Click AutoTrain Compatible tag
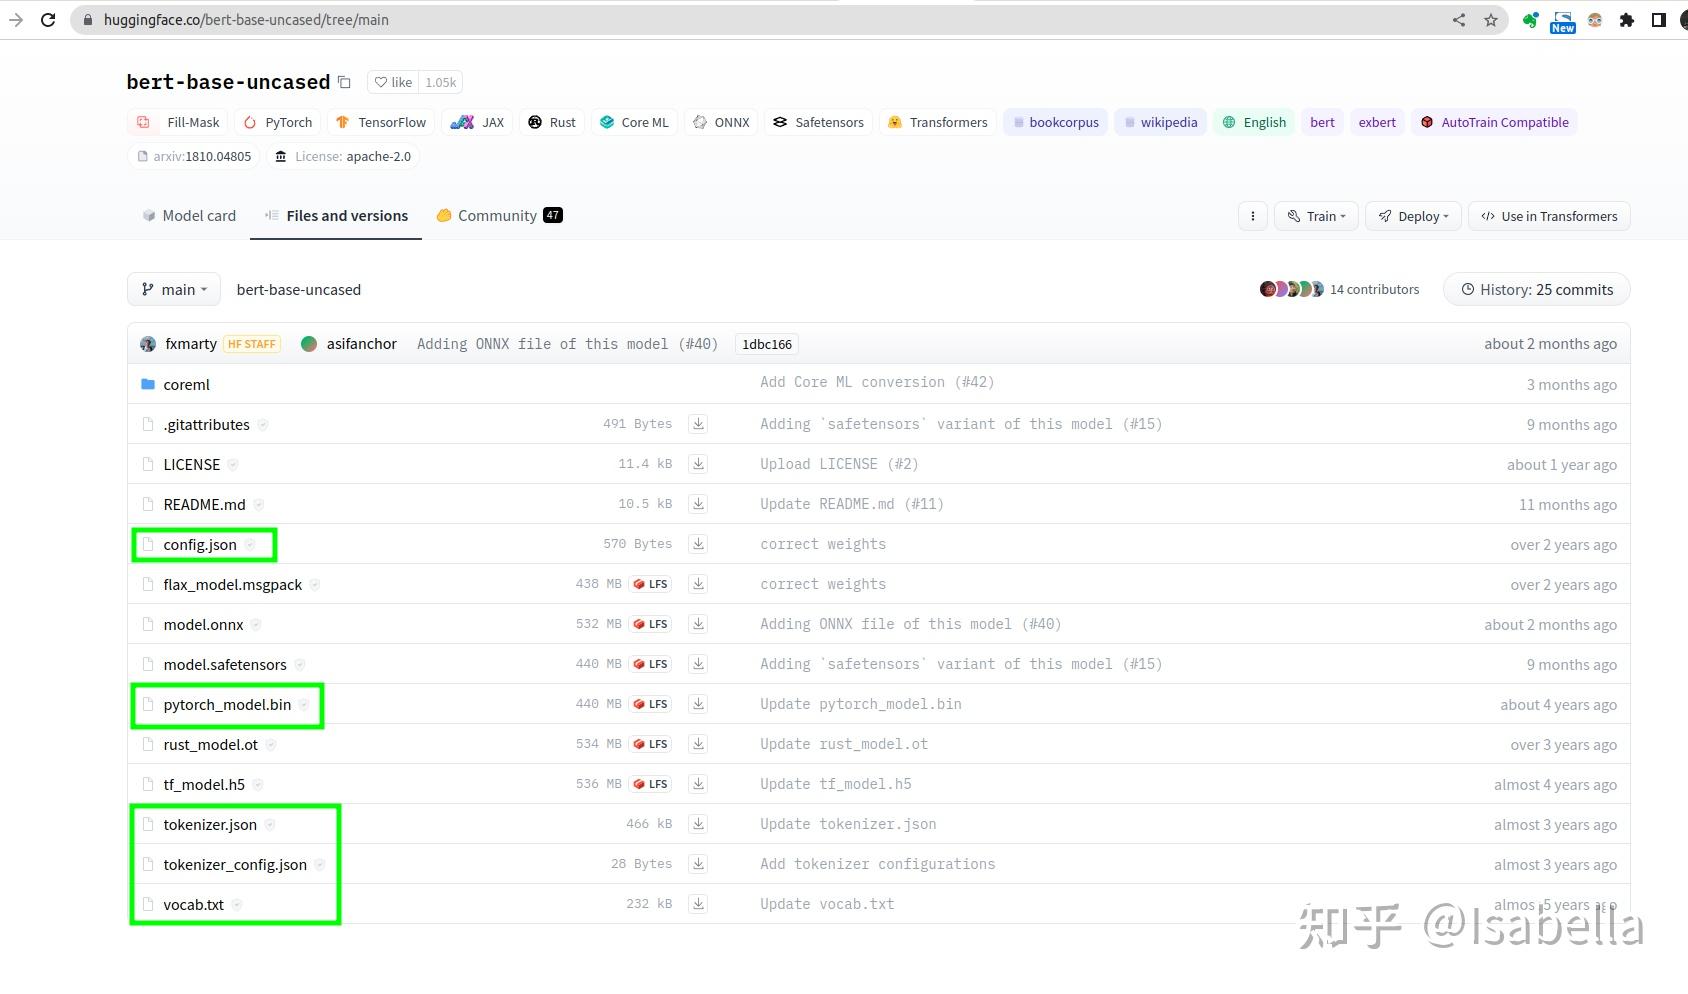This screenshot has width=1688, height=994. click(x=1494, y=122)
